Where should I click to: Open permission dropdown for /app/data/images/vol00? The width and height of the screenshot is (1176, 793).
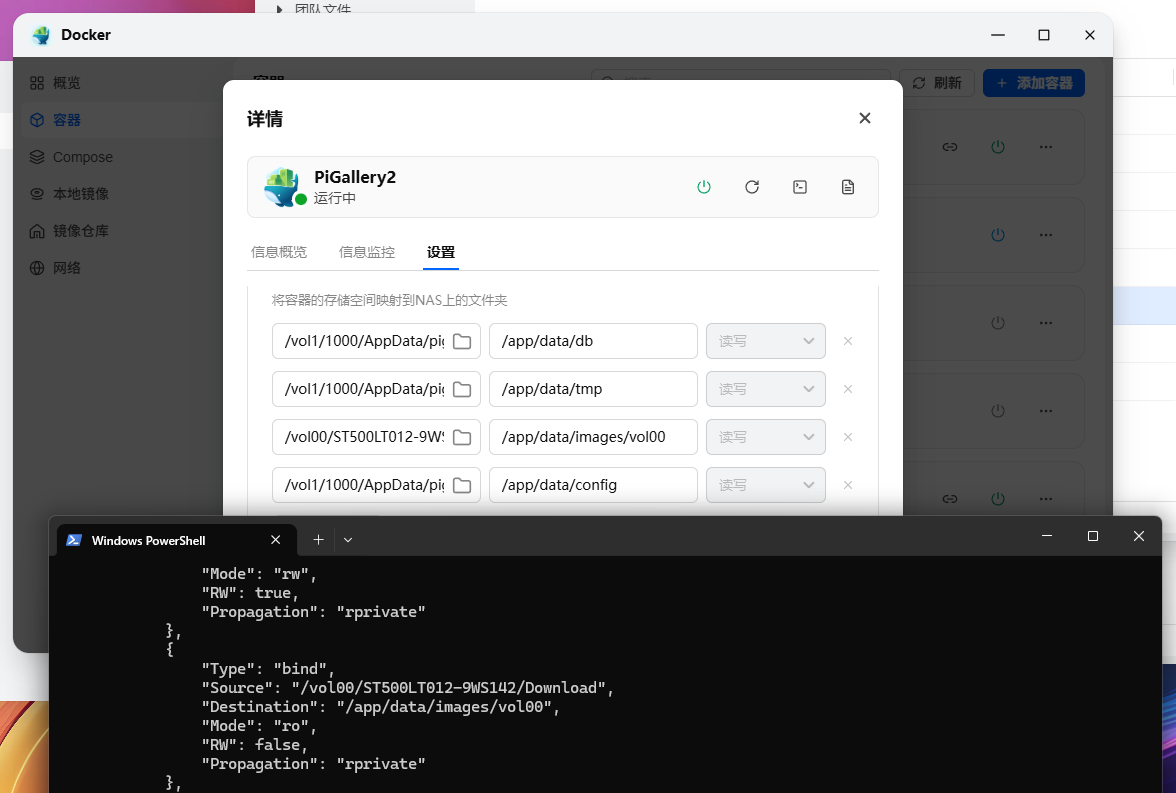pyautogui.click(x=766, y=437)
